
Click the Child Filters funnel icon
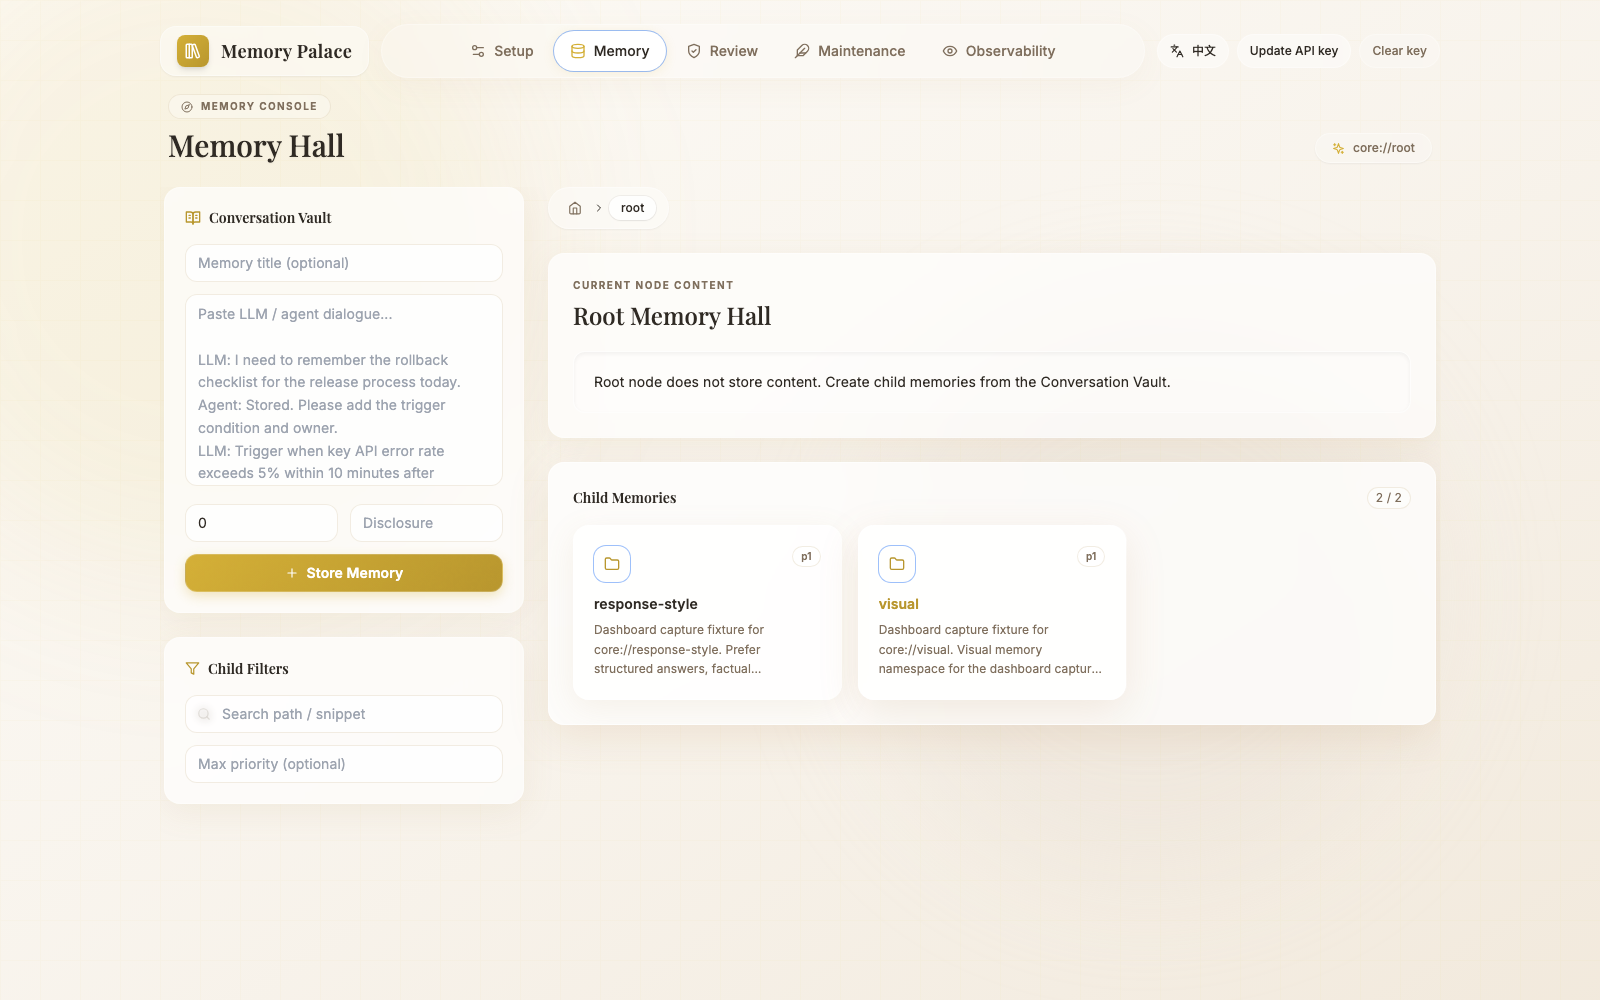click(192, 669)
